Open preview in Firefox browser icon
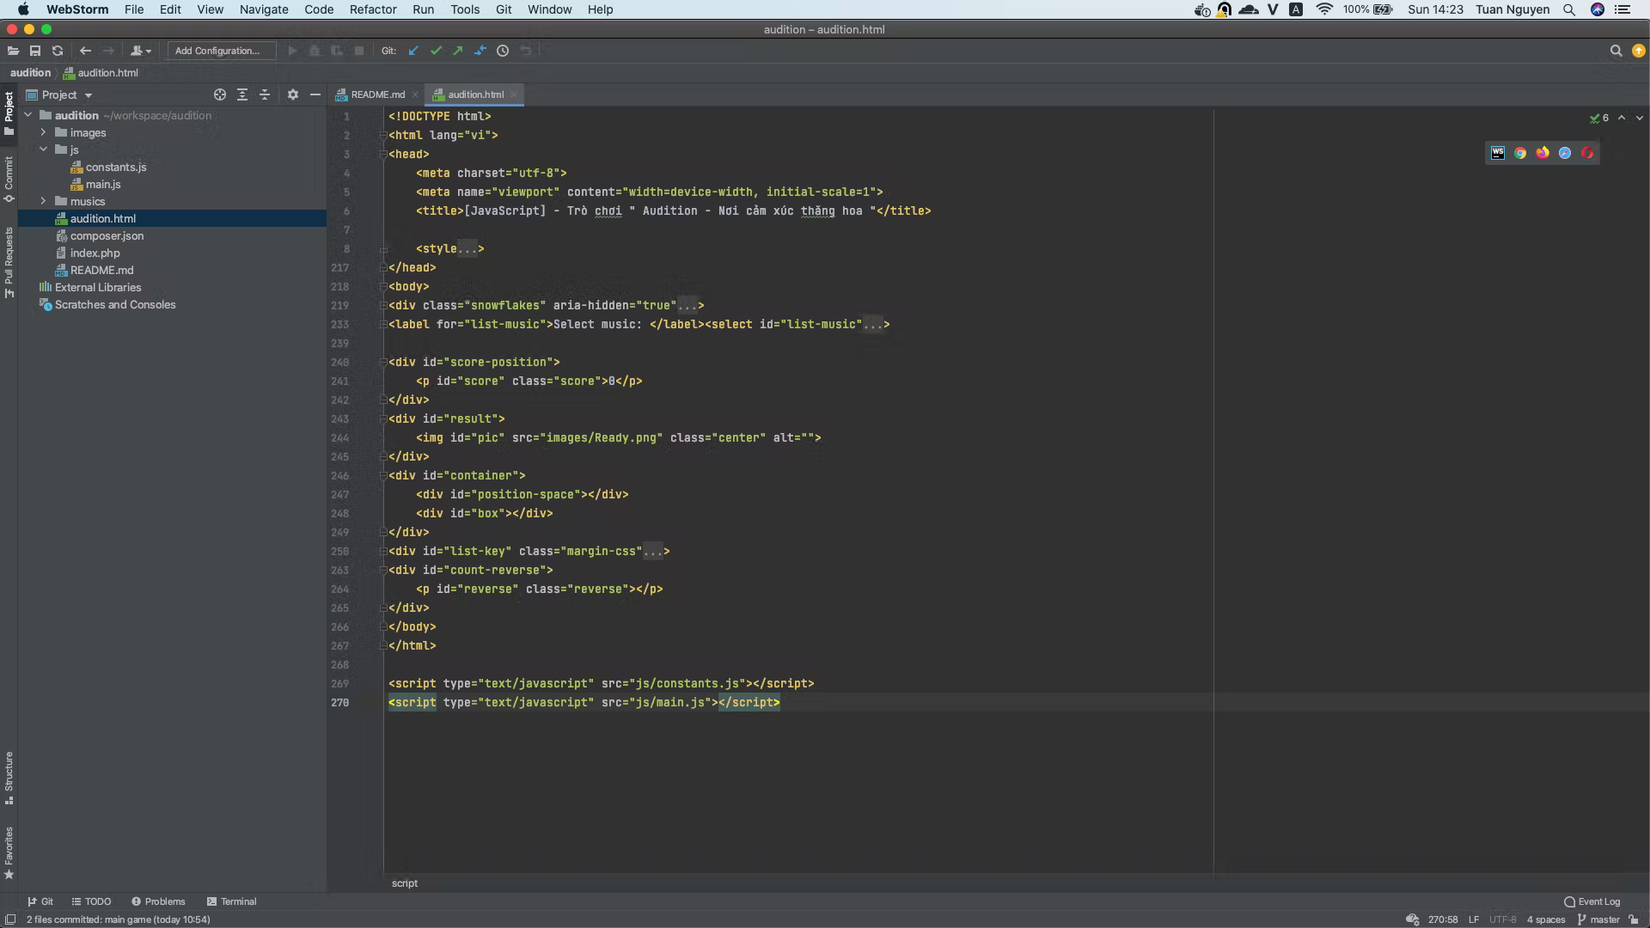Image resolution: width=1650 pixels, height=928 pixels. tap(1542, 153)
